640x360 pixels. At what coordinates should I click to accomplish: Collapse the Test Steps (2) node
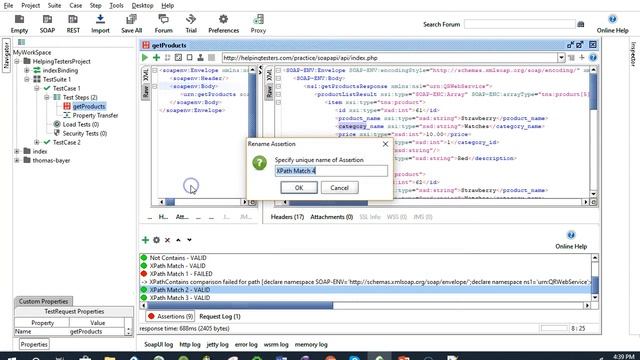click(47, 97)
